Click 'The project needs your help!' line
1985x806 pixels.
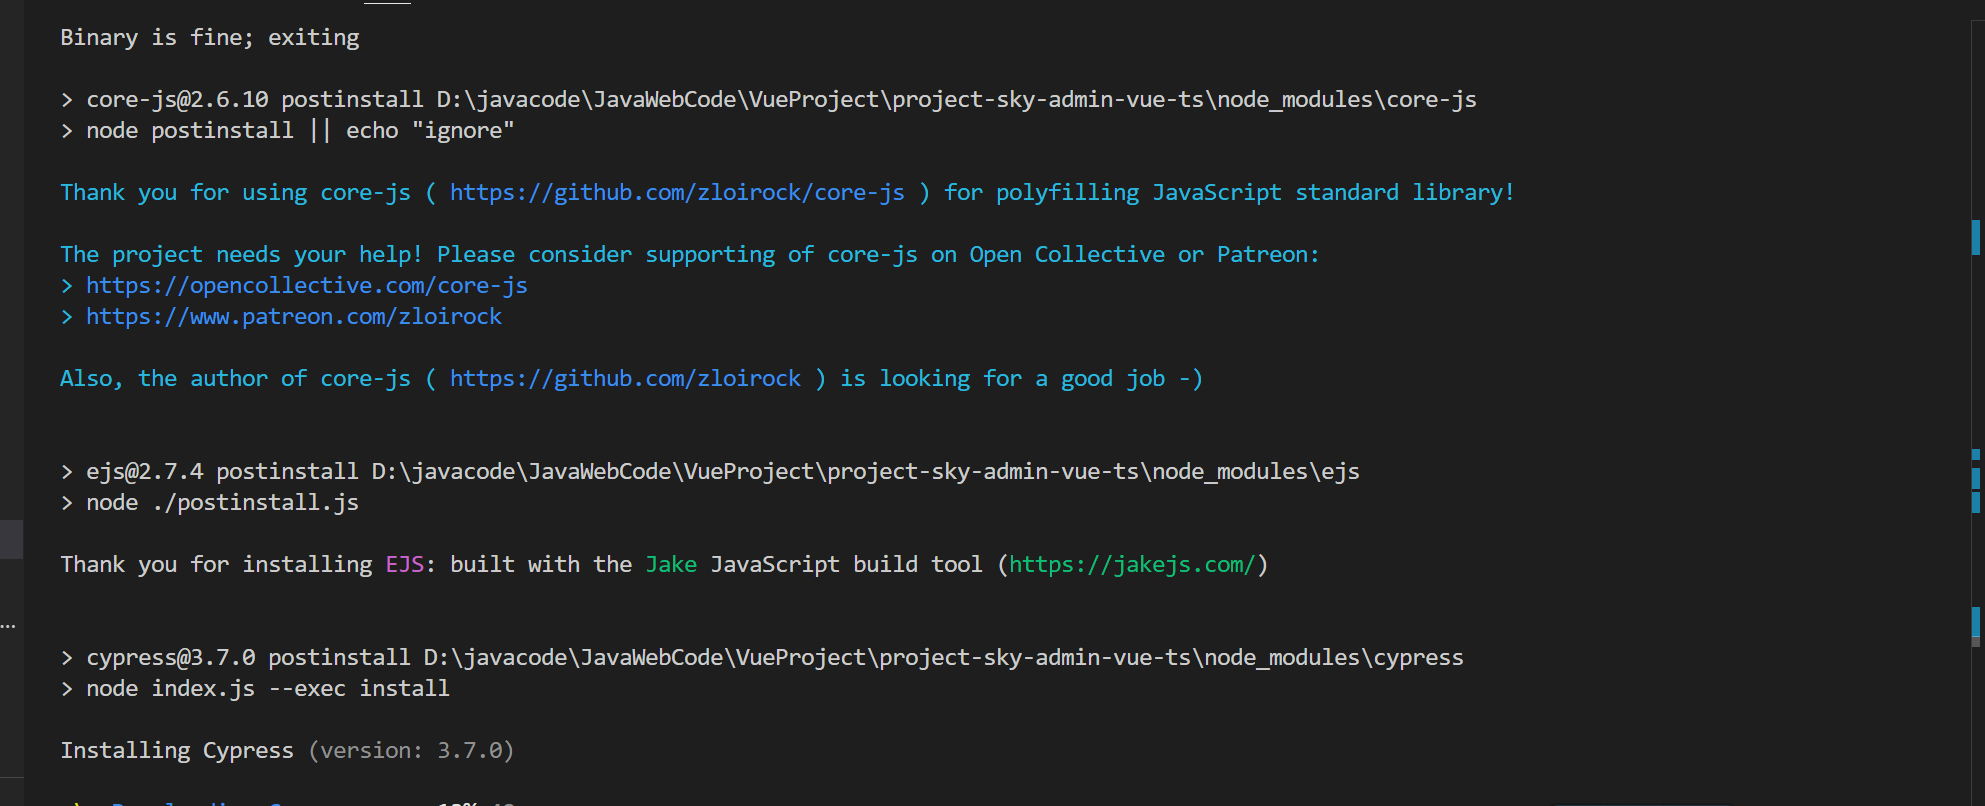click(x=690, y=254)
